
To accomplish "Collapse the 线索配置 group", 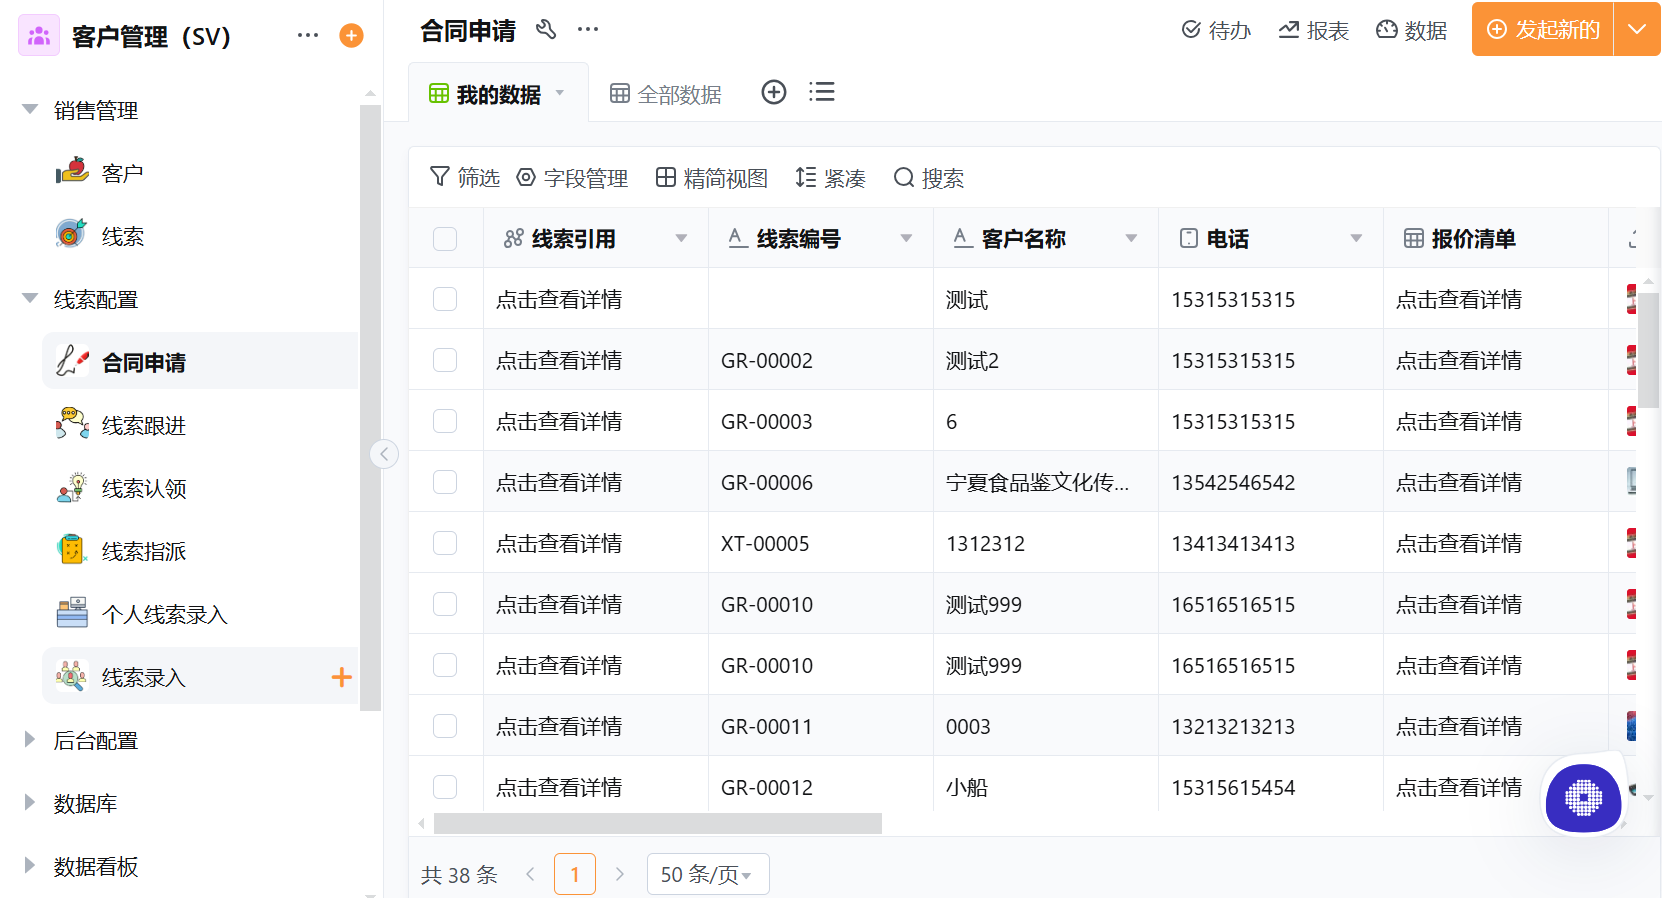I will click(x=30, y=298).
